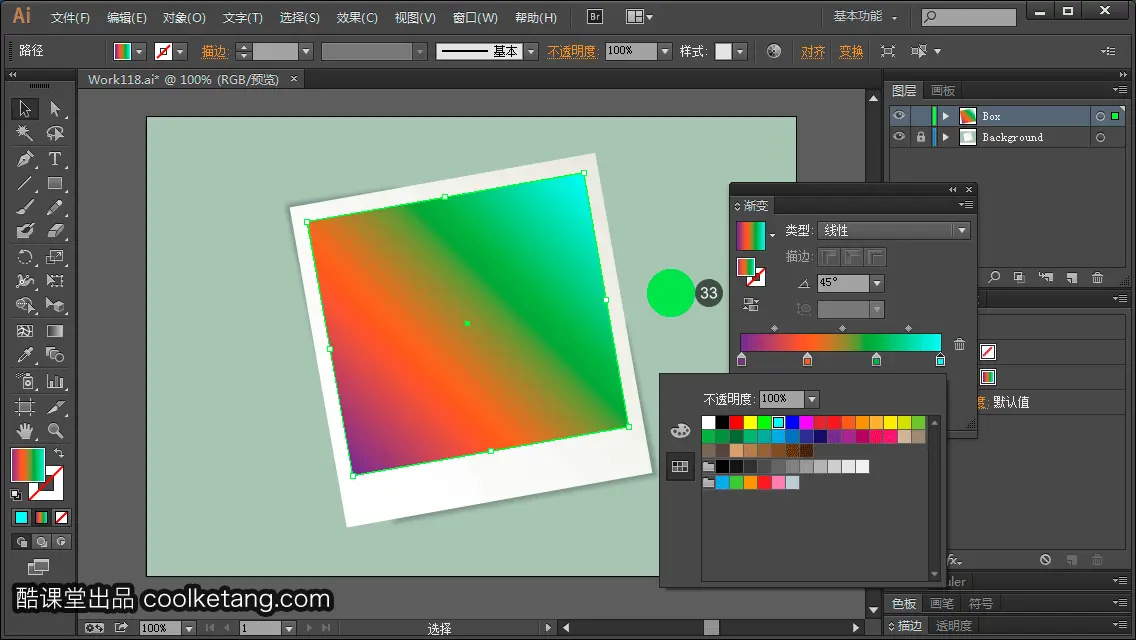Select the Pen tool

coord(25,159)
